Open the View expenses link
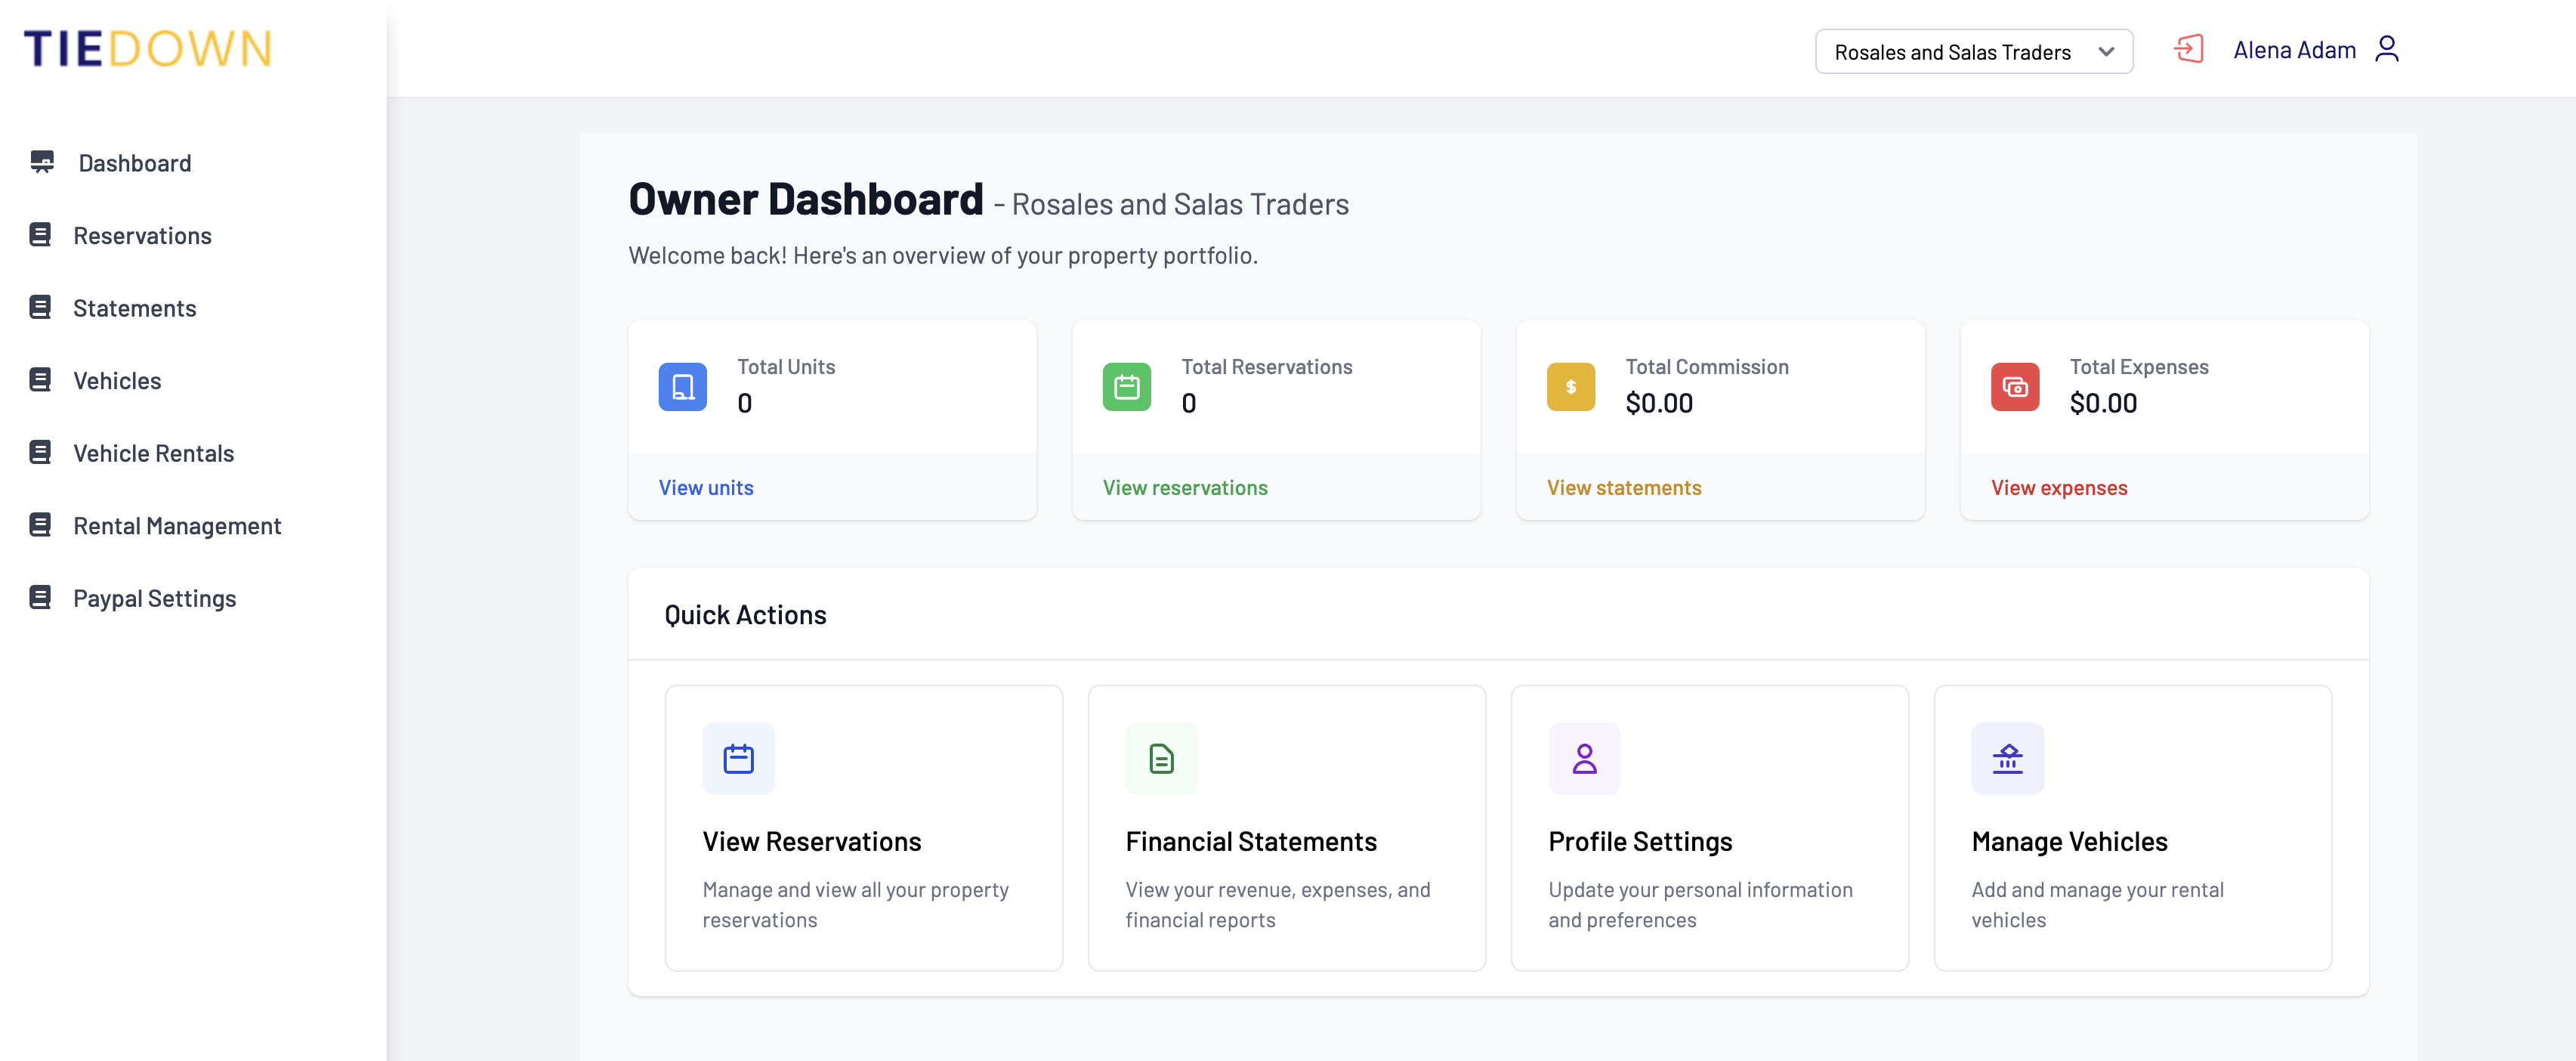The width and height of the screenshot is (2576, 1061). pyautogui.click(x=2059, y=487)
